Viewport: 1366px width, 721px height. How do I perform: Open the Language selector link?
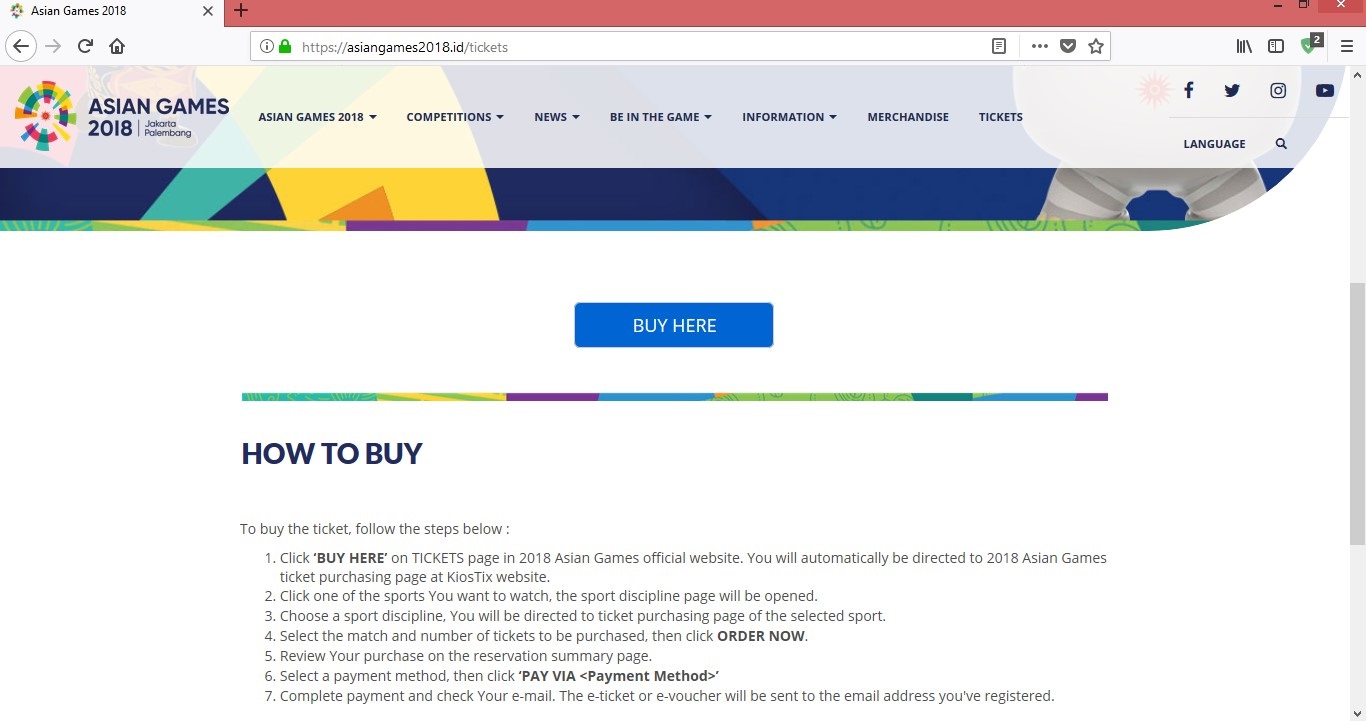pyautogui.click(x=1214, y=144)
